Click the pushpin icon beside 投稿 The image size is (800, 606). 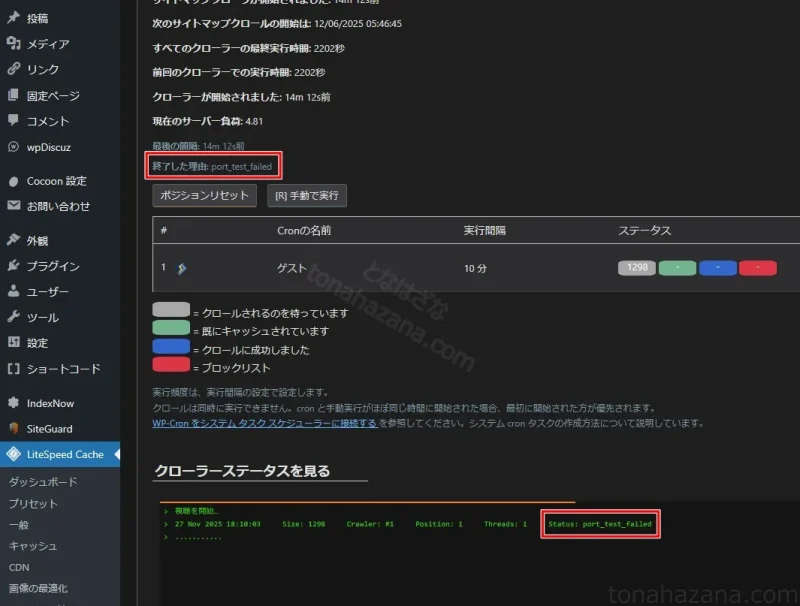13,18
